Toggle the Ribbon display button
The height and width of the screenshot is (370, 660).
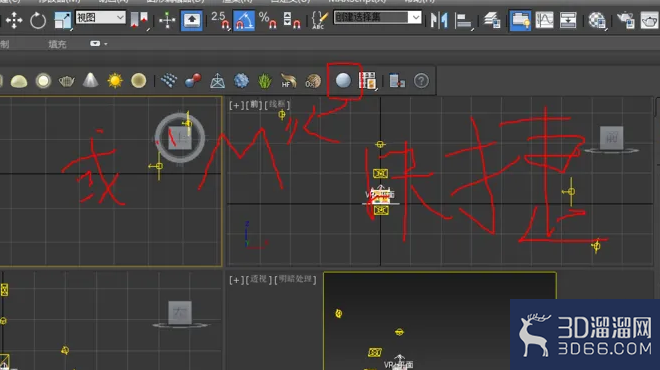point(520,20)
